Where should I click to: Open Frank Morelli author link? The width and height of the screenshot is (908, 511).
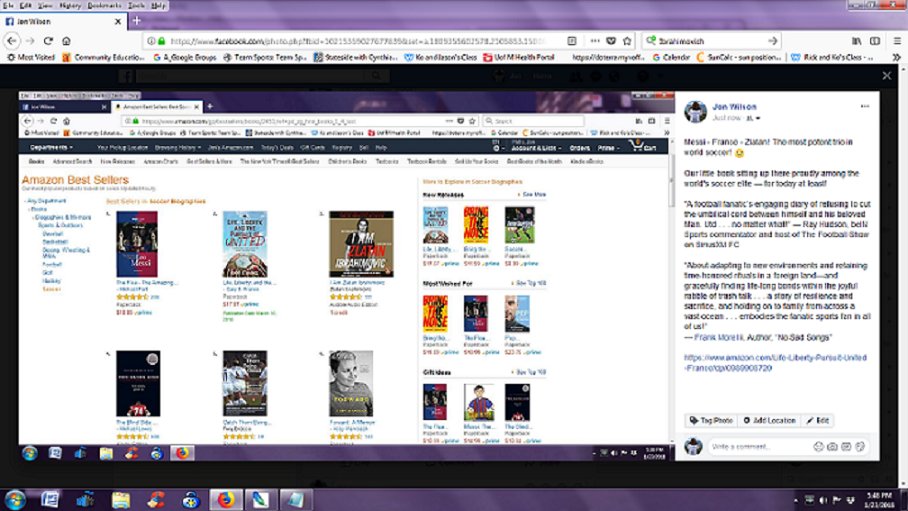[x=718, y=337]
